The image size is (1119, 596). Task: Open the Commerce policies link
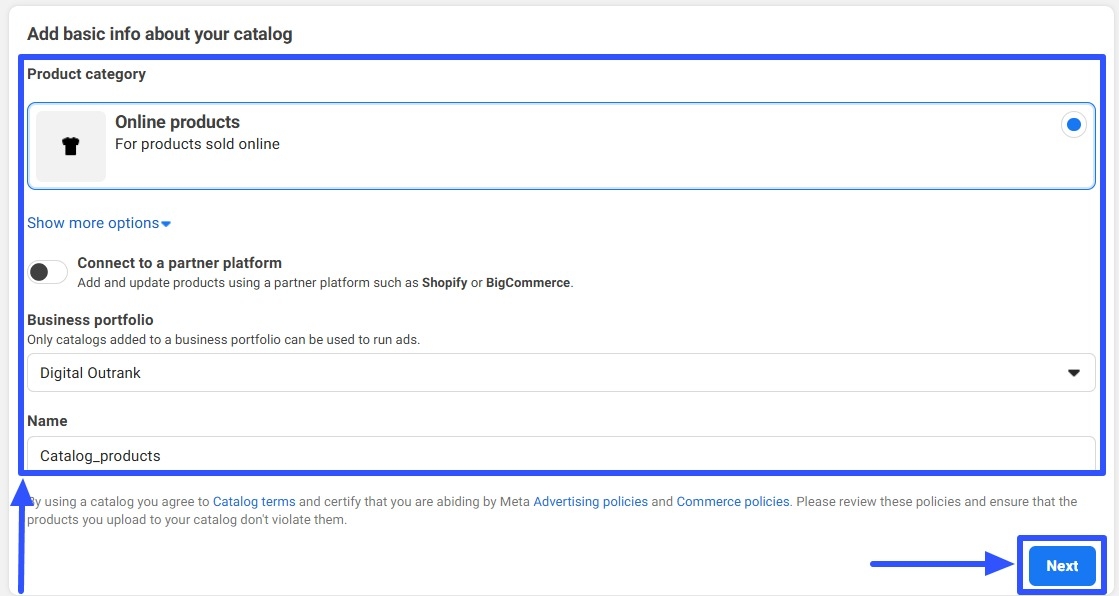coord(732,502)
